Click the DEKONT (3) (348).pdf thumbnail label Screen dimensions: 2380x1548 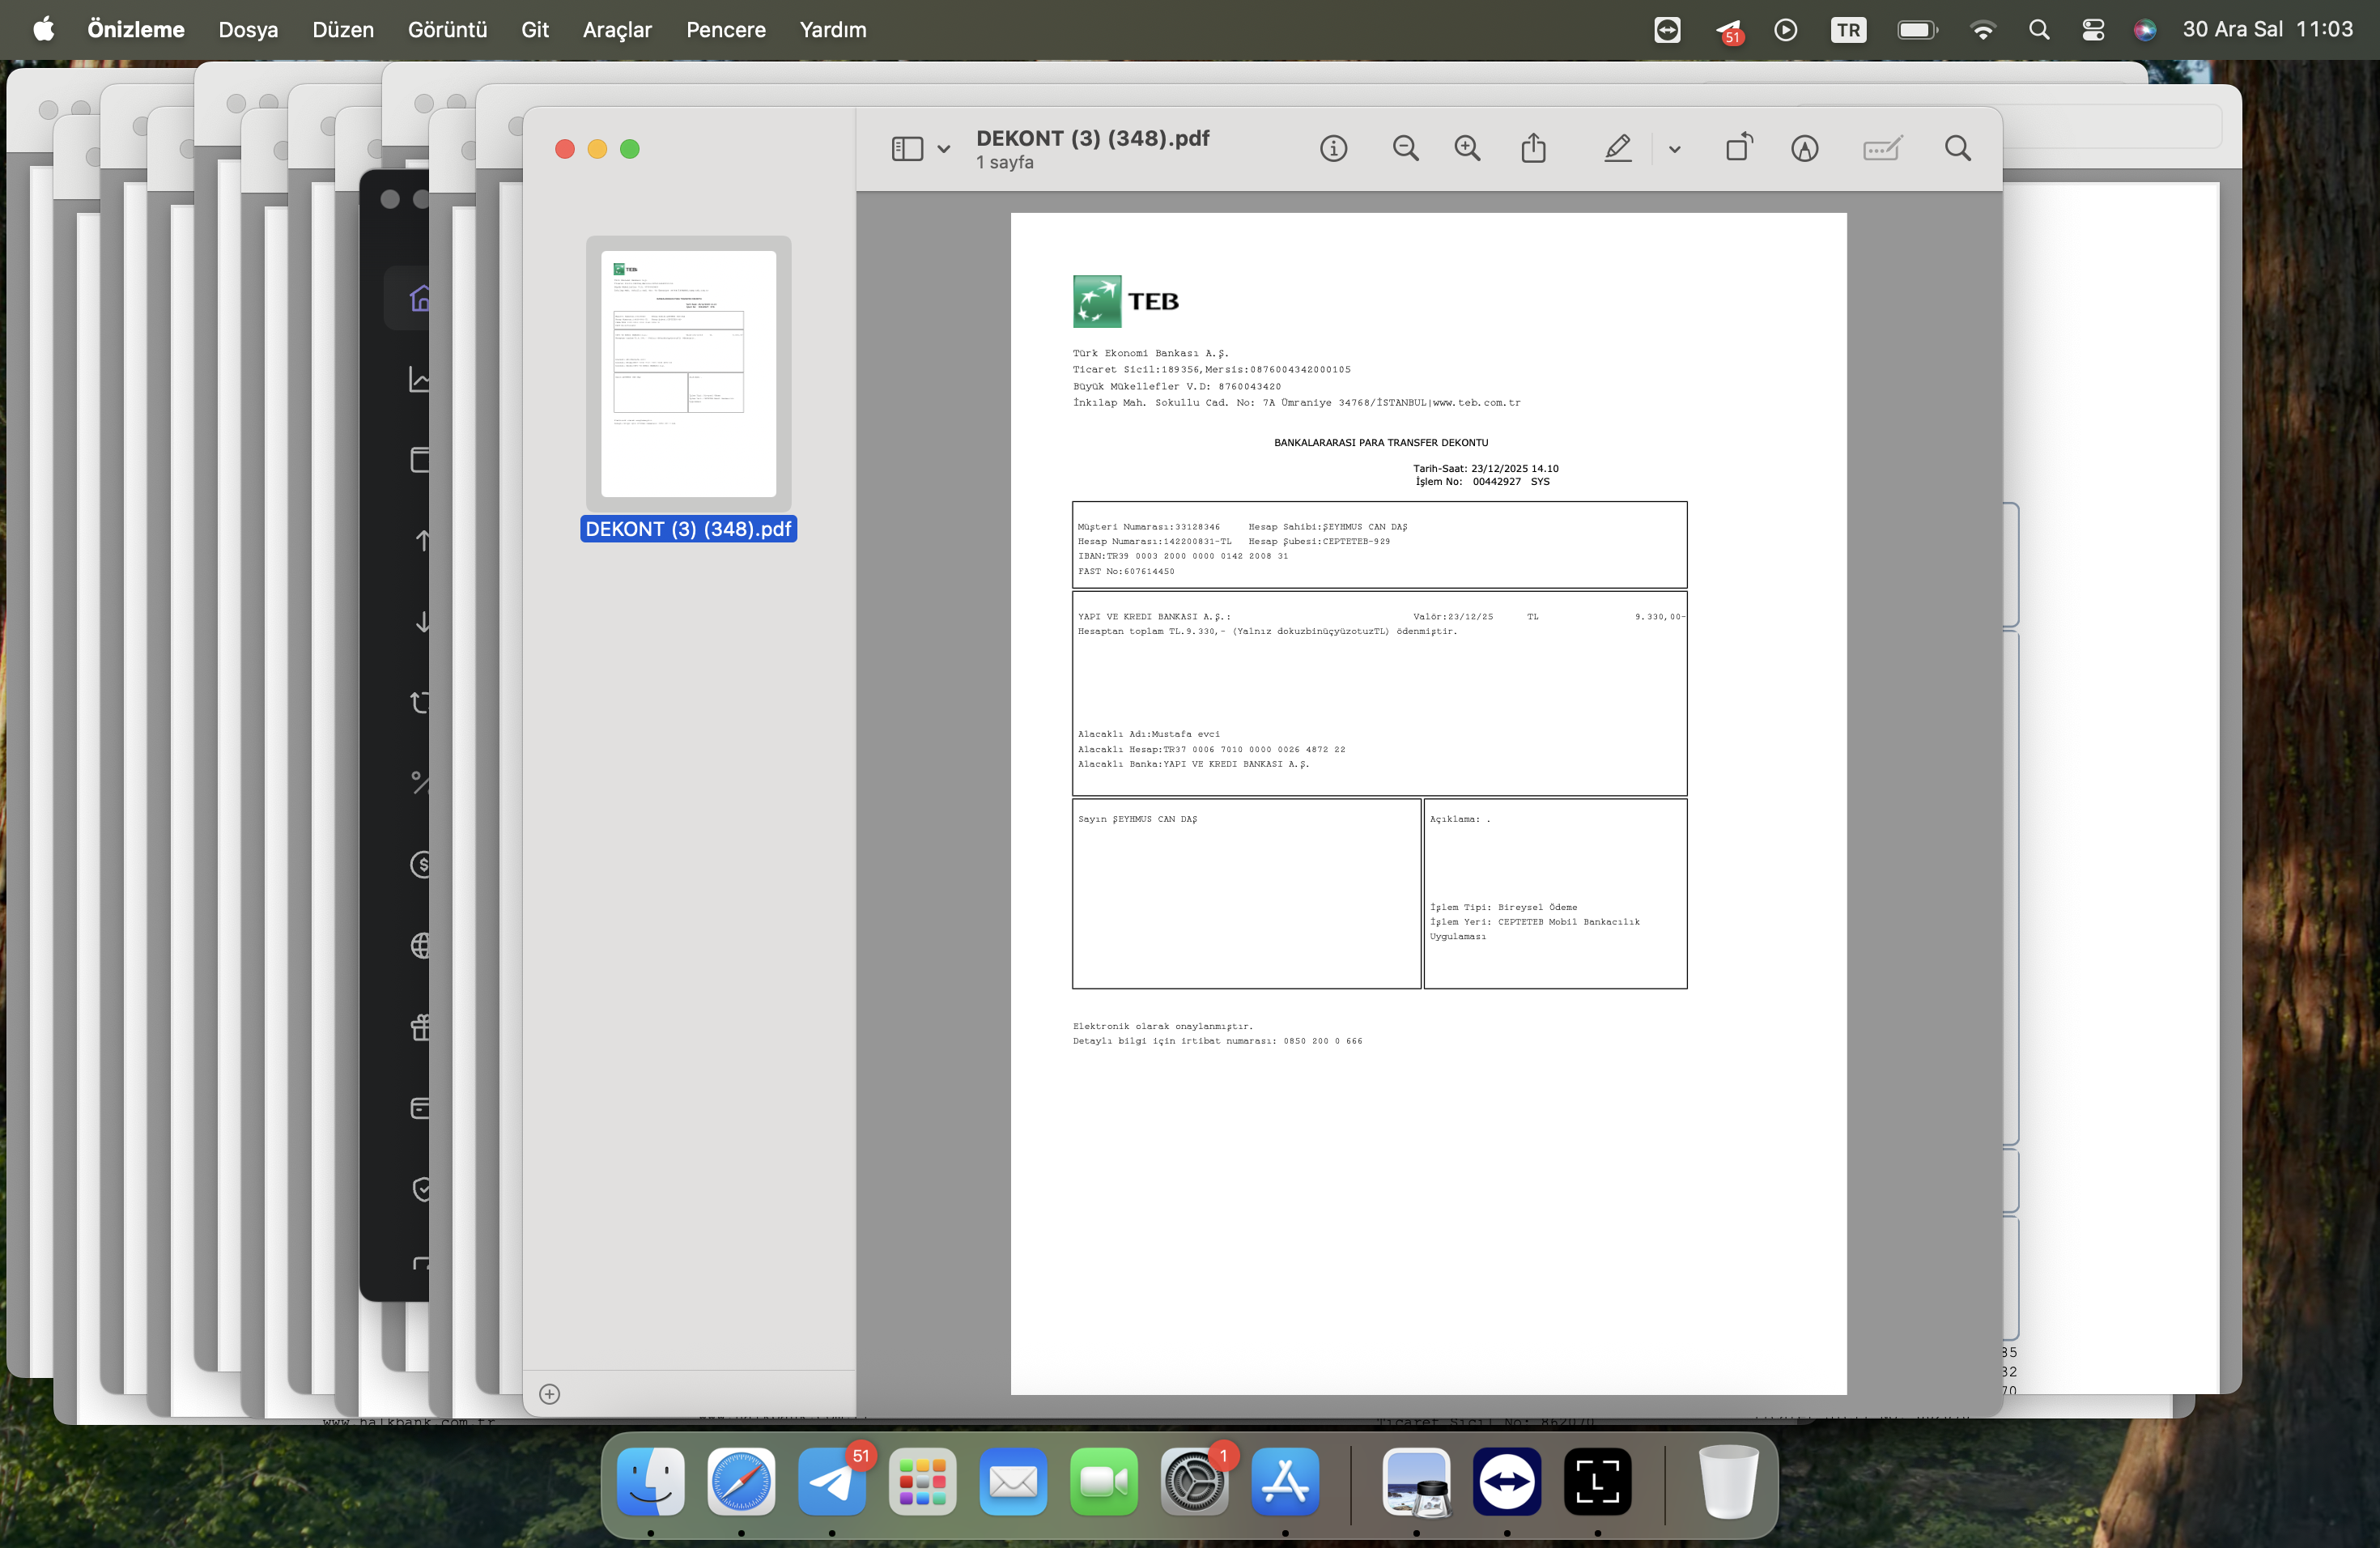(x=688, y=529)
